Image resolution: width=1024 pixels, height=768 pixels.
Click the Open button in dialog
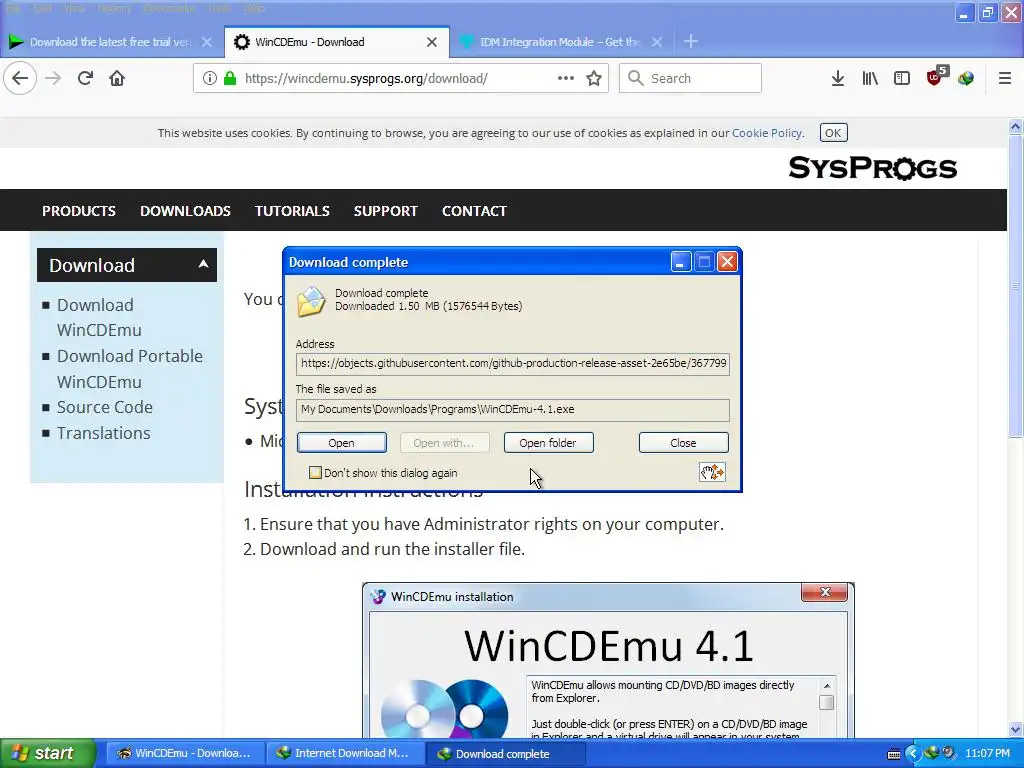pos(342,443)
